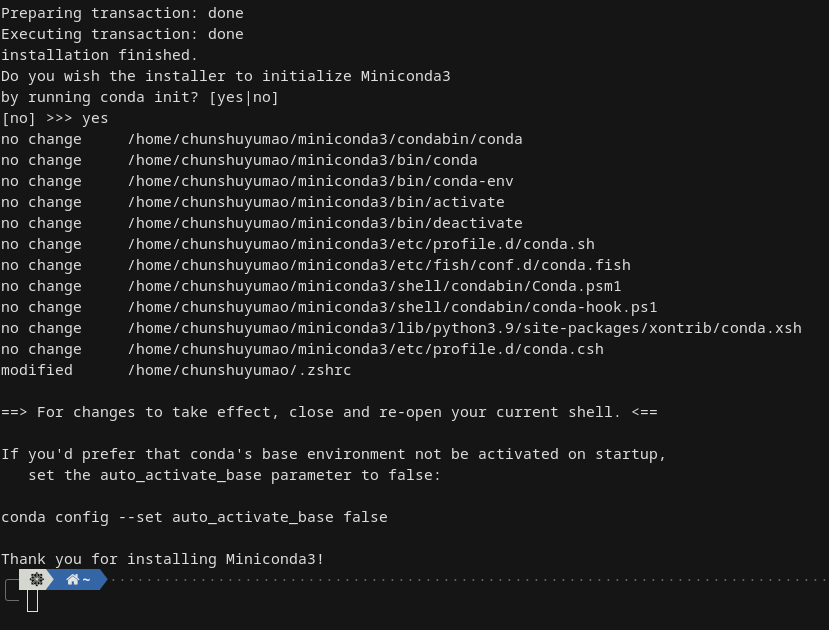
Task: Click the home icon in prompt segment
Action: pyautogui.click(x=72, y=579)
